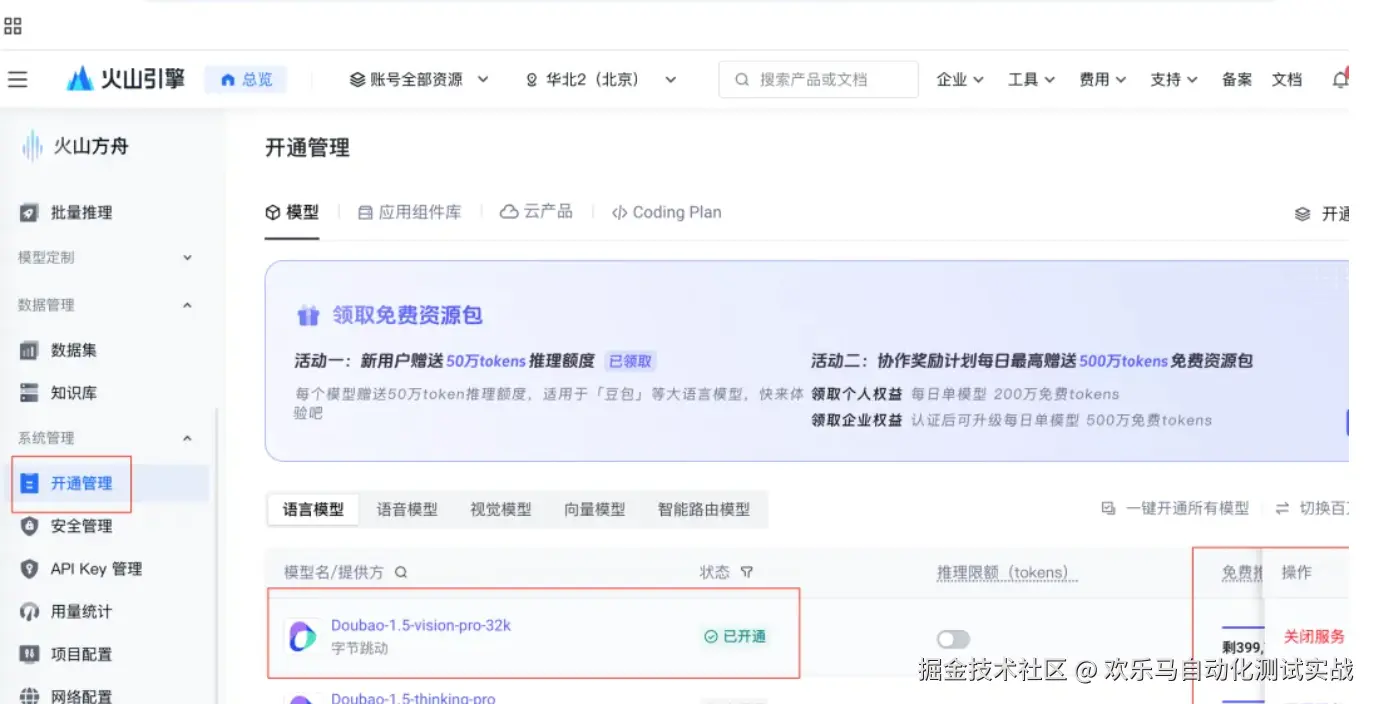Focus the 搜索产品或文档 search box
This screenshot has width=1374, height=704.
point(818,79)
